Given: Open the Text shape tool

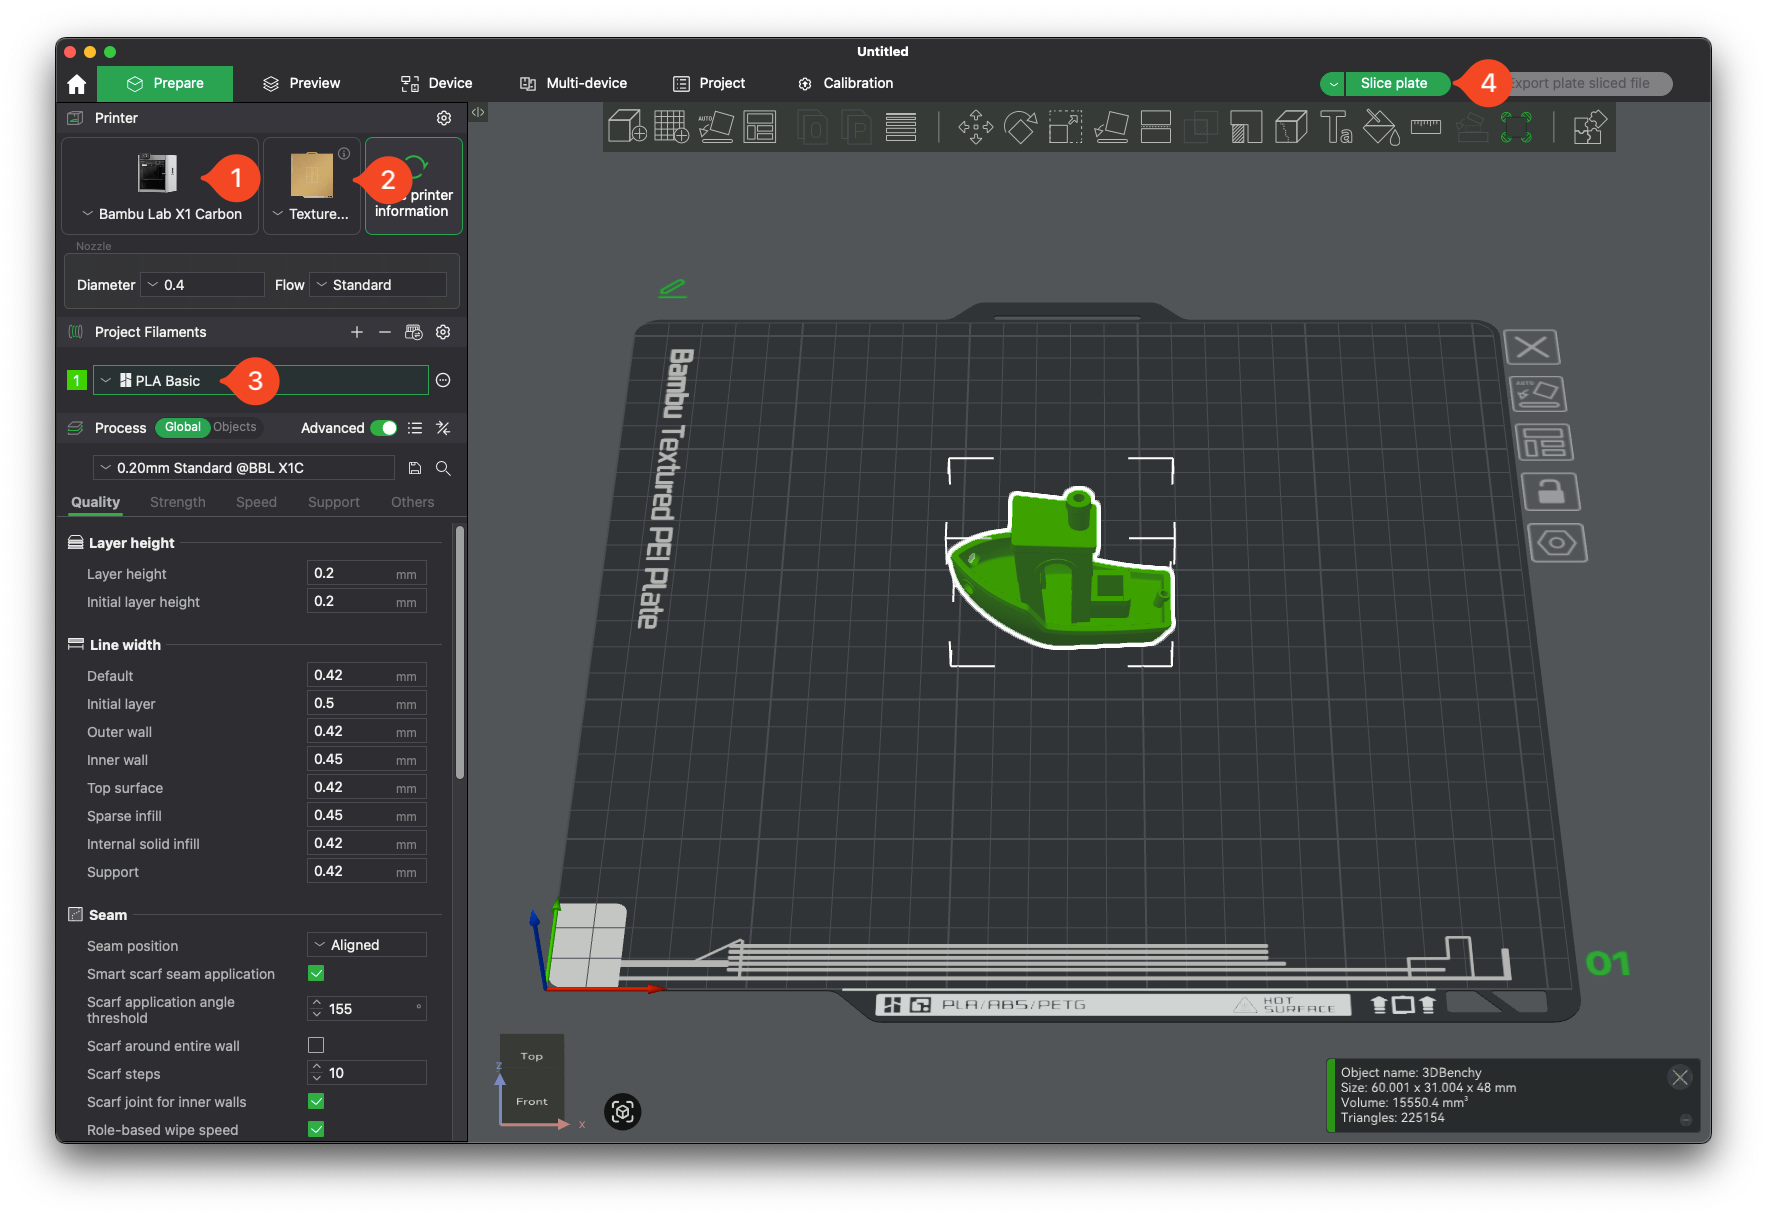Looking at the screenshot, I should (x=1336, y=127).
